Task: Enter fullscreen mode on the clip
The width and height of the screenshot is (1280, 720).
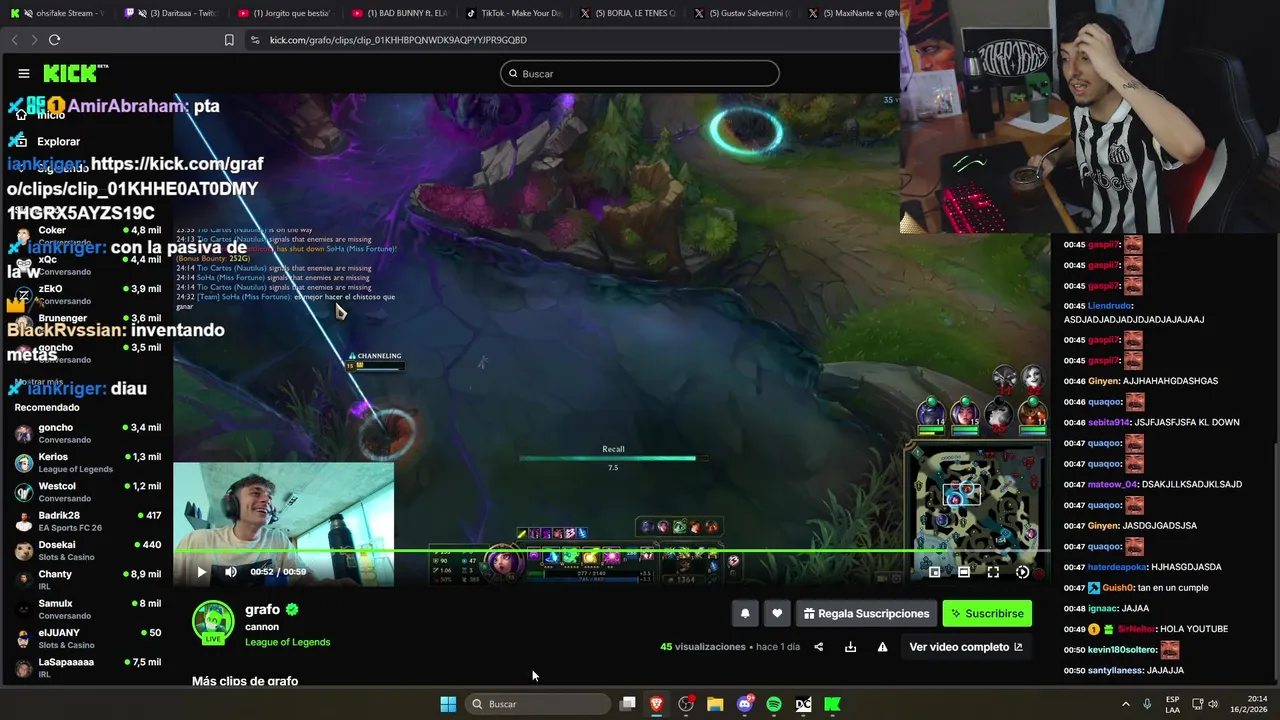Action: 993,572
